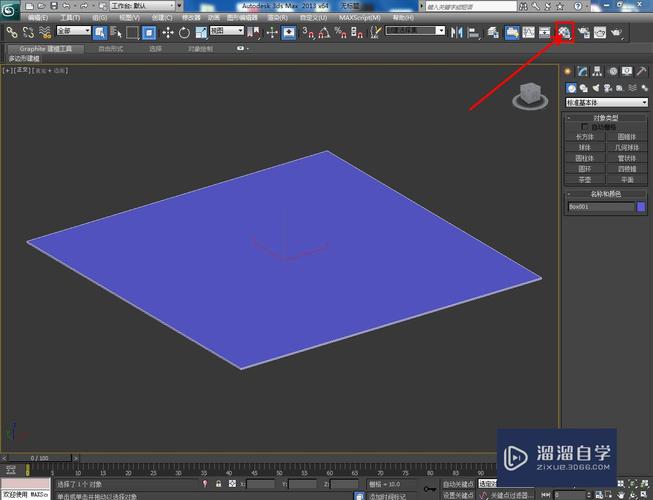Click the 平面 (Plane) primitive button
Image resolution: width=653 pixels, height=500 pixels.
(x=627, y=180)
